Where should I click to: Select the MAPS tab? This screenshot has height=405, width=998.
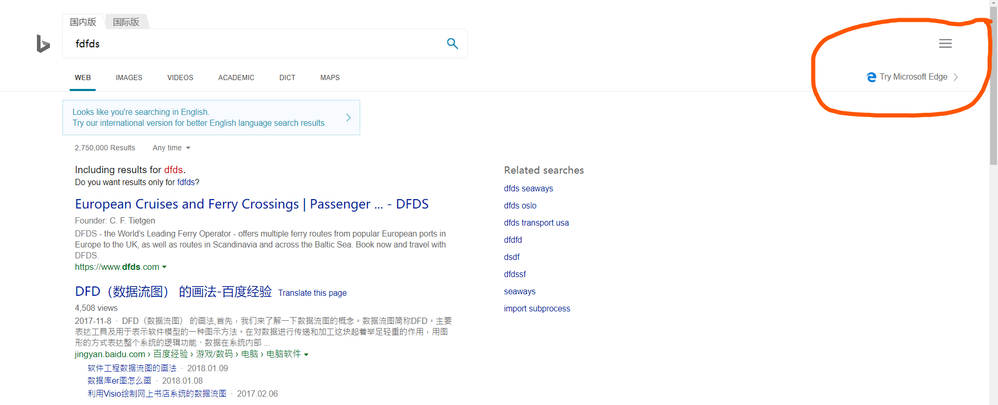click(x=330, y=78)
